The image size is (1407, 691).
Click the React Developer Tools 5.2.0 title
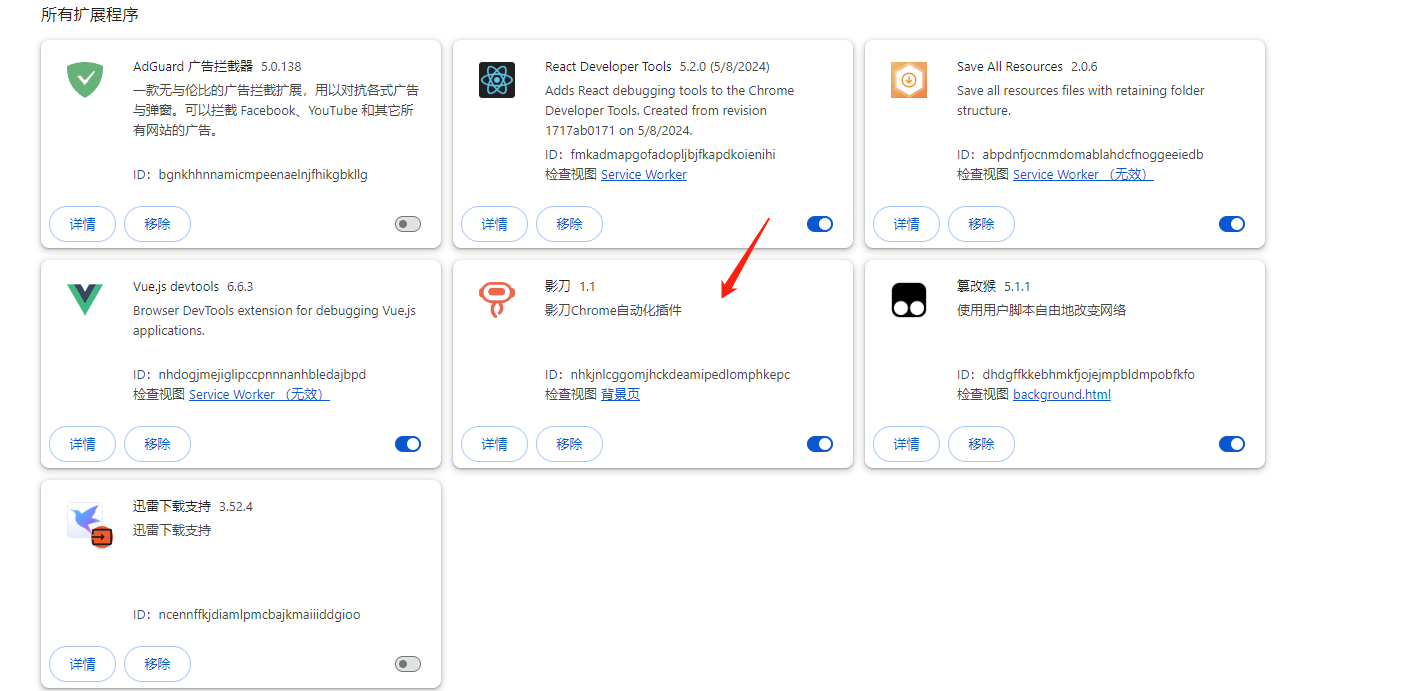(x=657, y=66)
